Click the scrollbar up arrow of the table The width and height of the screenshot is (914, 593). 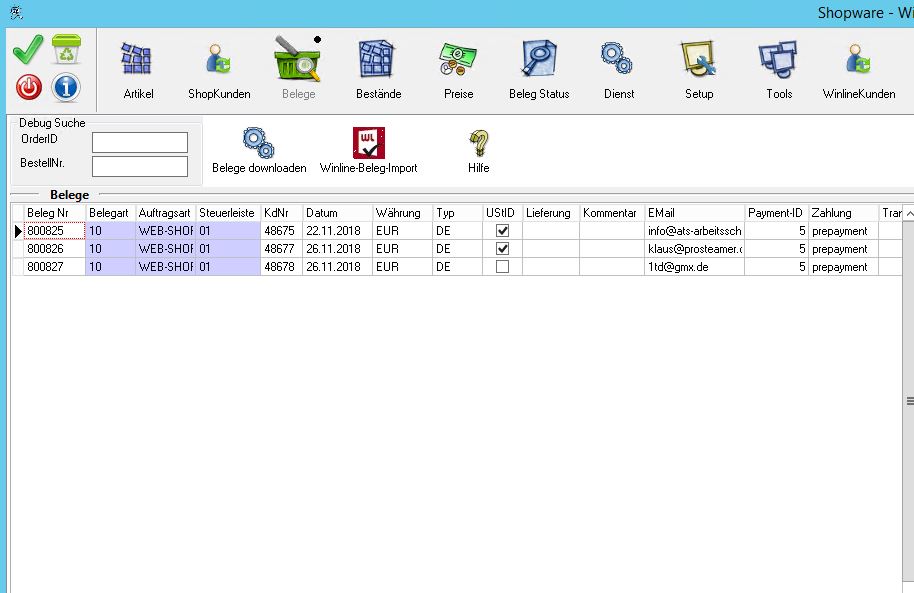click(x=909, y=214)
